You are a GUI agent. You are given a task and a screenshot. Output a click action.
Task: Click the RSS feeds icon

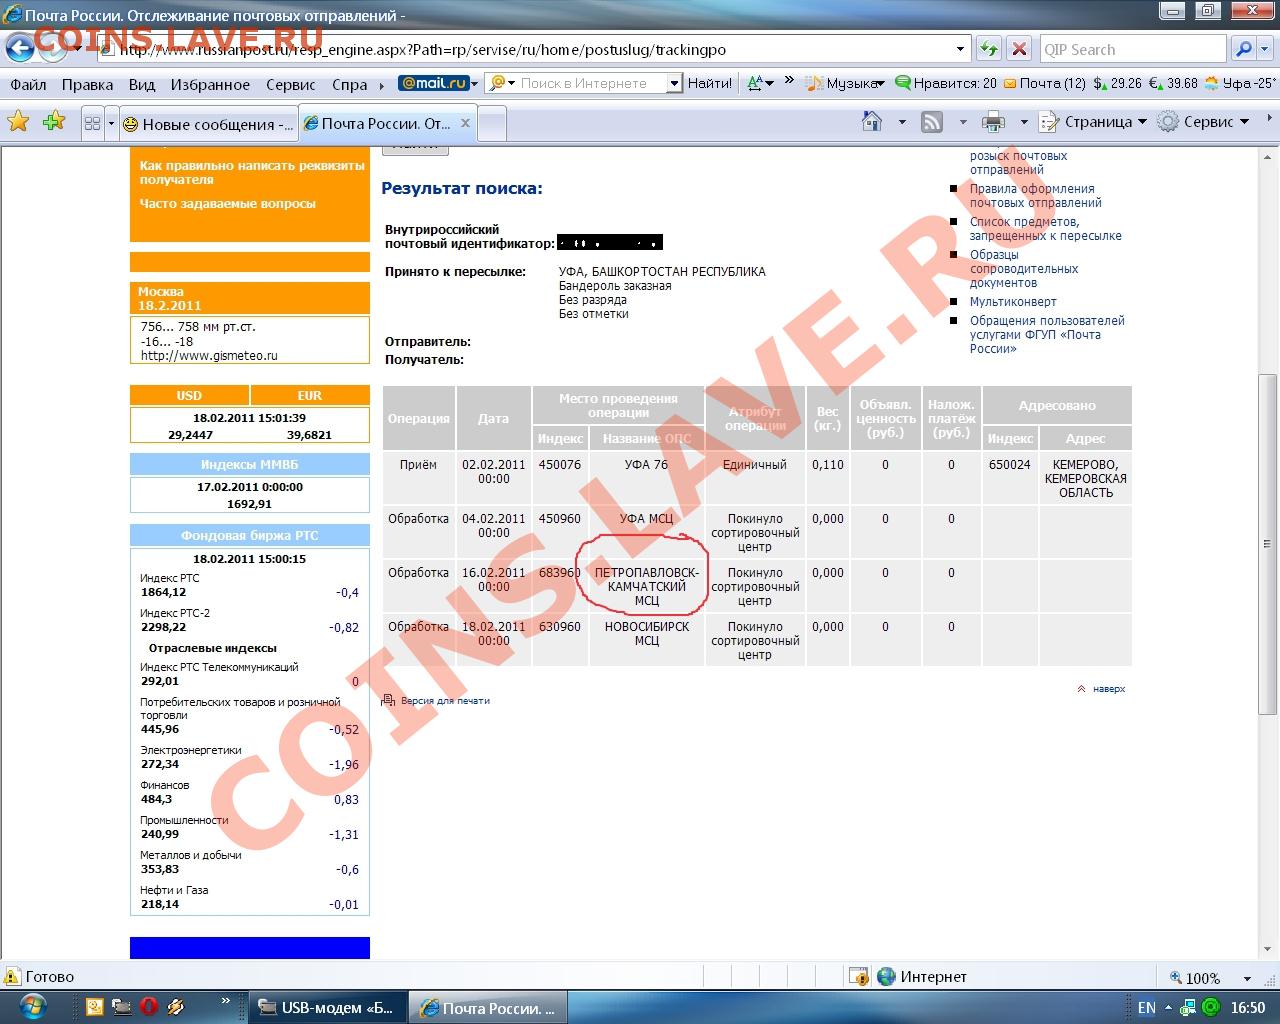pos(932,122)
